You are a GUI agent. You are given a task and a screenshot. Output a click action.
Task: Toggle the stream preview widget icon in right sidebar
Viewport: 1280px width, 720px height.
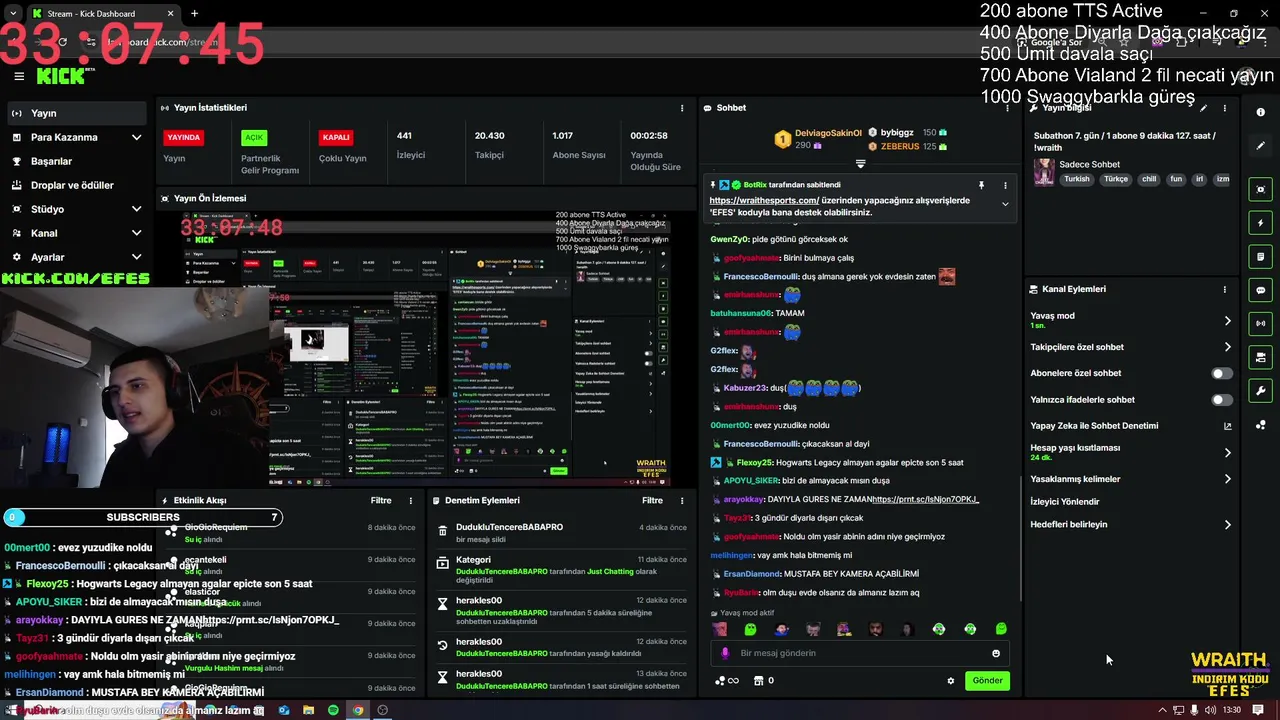[1261, 190]
